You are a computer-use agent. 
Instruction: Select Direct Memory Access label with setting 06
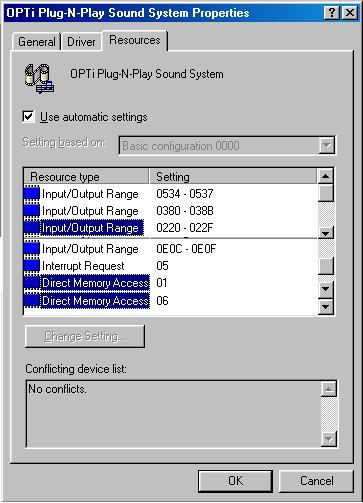pos(95,301)
